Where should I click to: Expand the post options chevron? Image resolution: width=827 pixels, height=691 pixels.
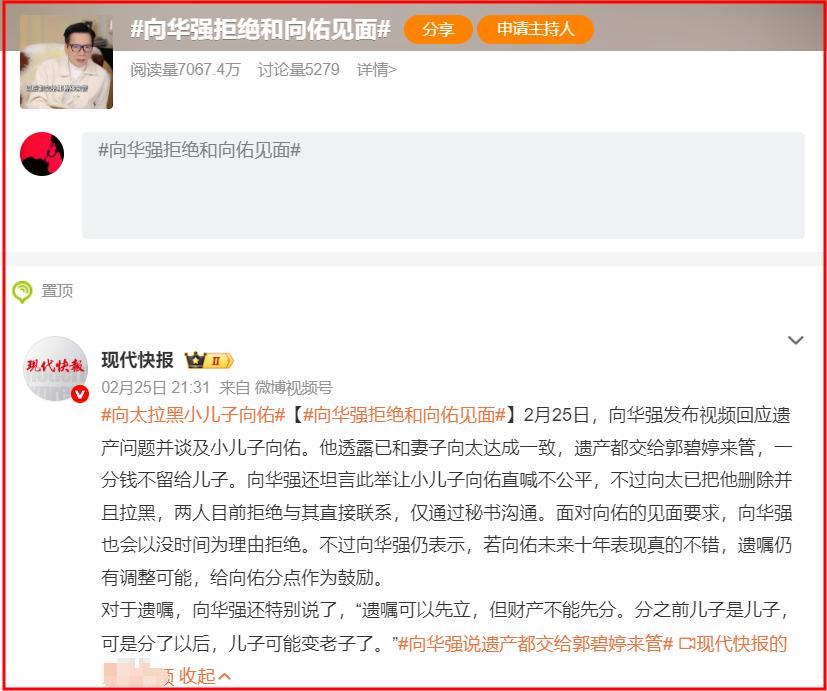795,340
